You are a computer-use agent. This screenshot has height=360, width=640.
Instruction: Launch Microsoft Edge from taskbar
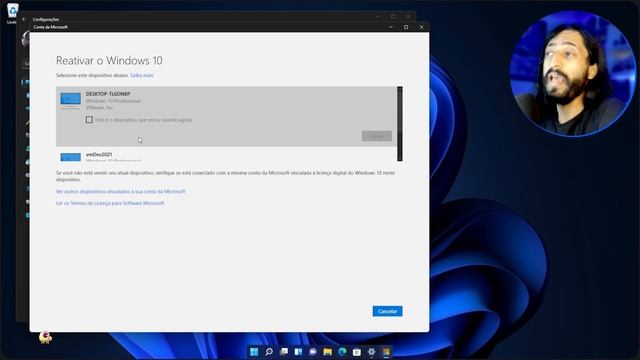pyautogui.click(x=342, y=351)
